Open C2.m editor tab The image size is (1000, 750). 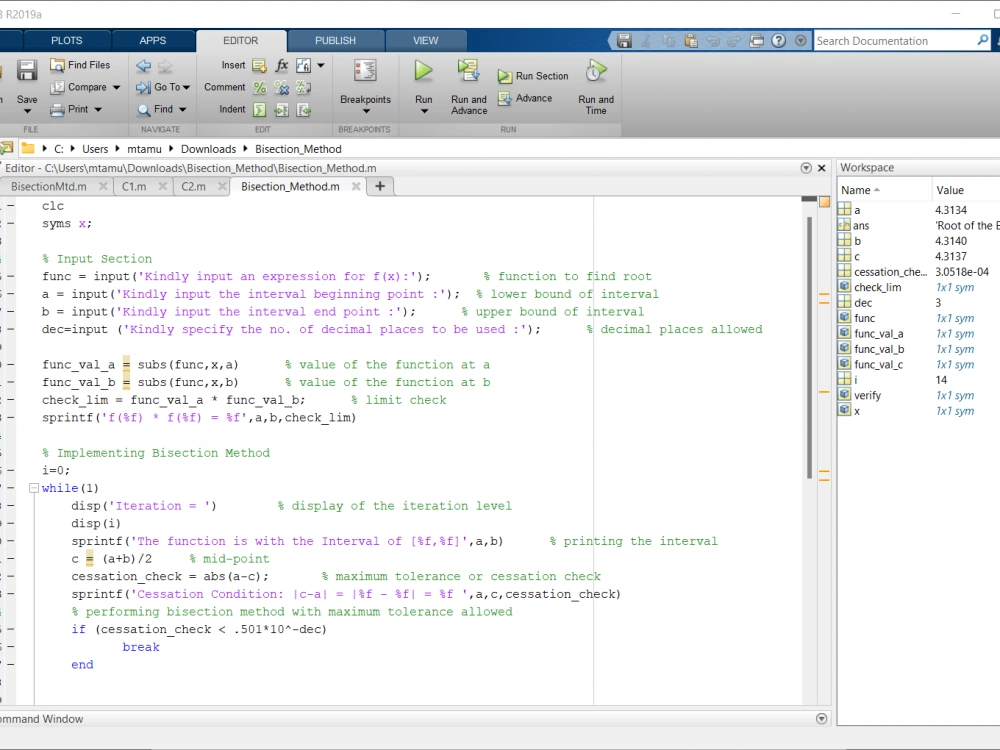193,187
